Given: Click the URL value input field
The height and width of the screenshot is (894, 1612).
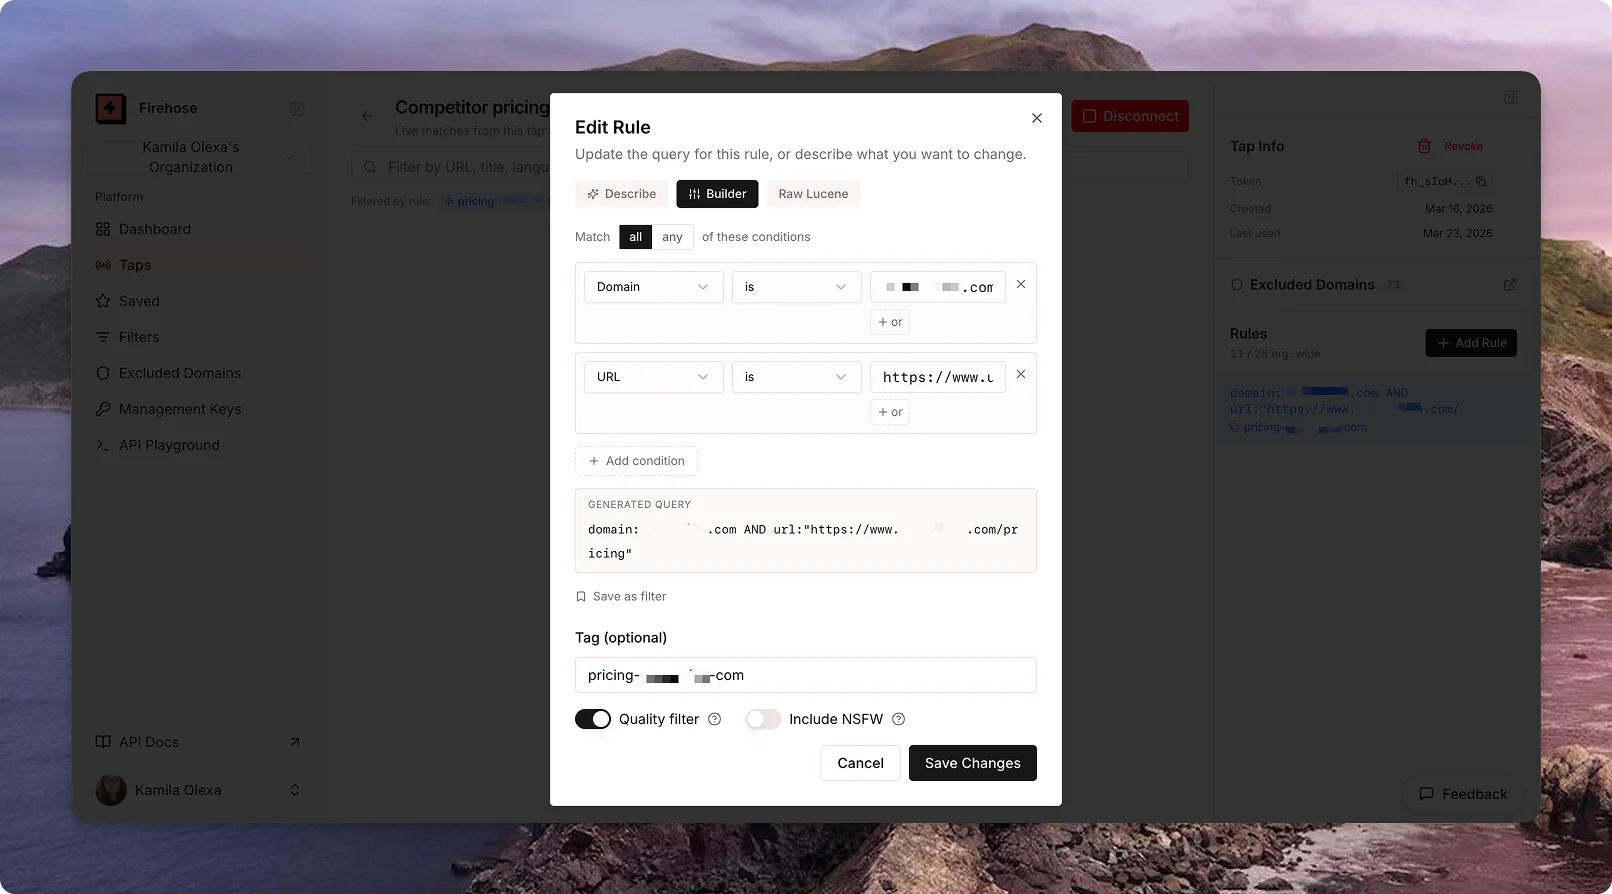Looking at the screenshot, I should pos(938,377).
